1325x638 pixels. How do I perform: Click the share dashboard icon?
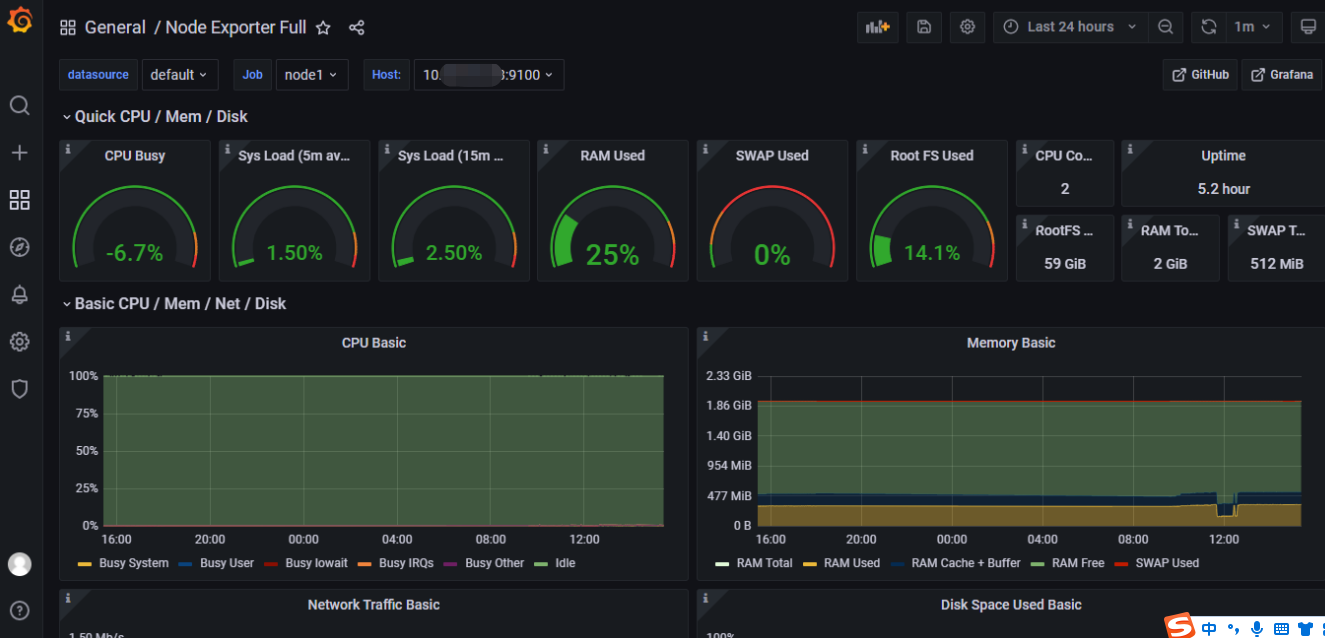[x=357, y=28]
